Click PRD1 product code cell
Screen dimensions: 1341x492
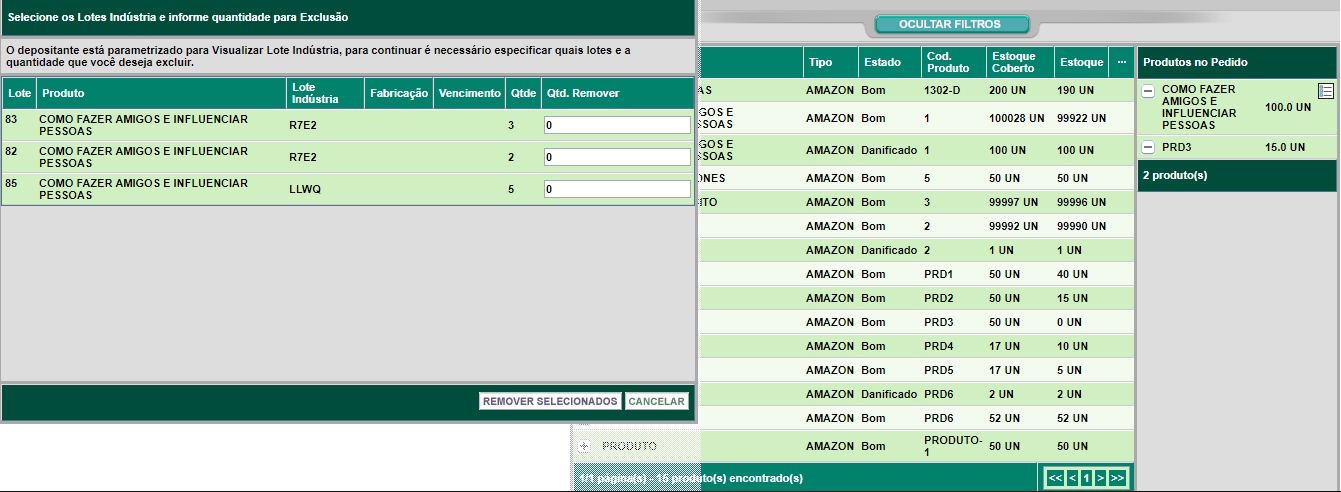(939, 274)
